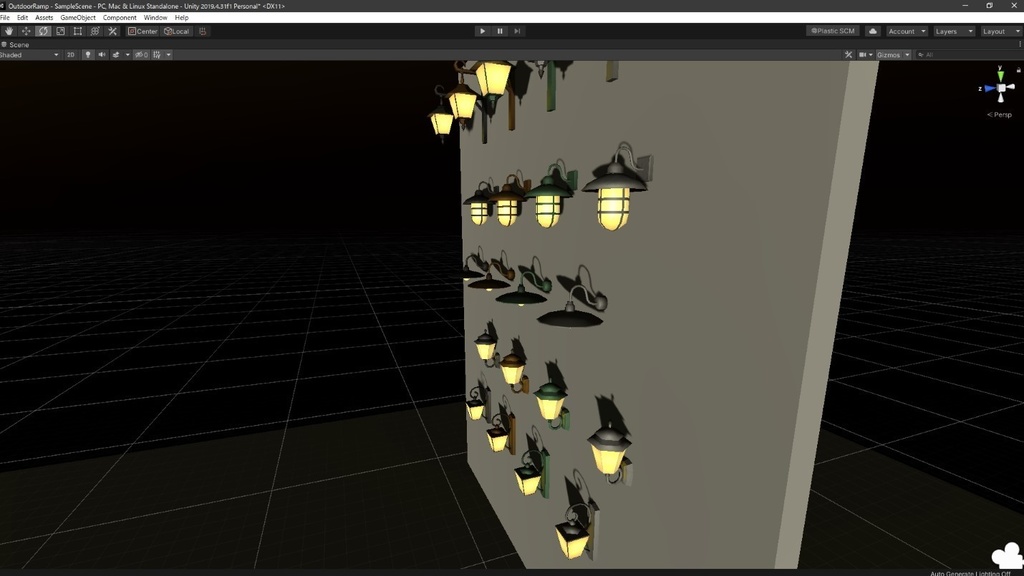This screenshot has height=576, width=1024.
Task: Open the Layers dropdown
Action: coord(953,31)
